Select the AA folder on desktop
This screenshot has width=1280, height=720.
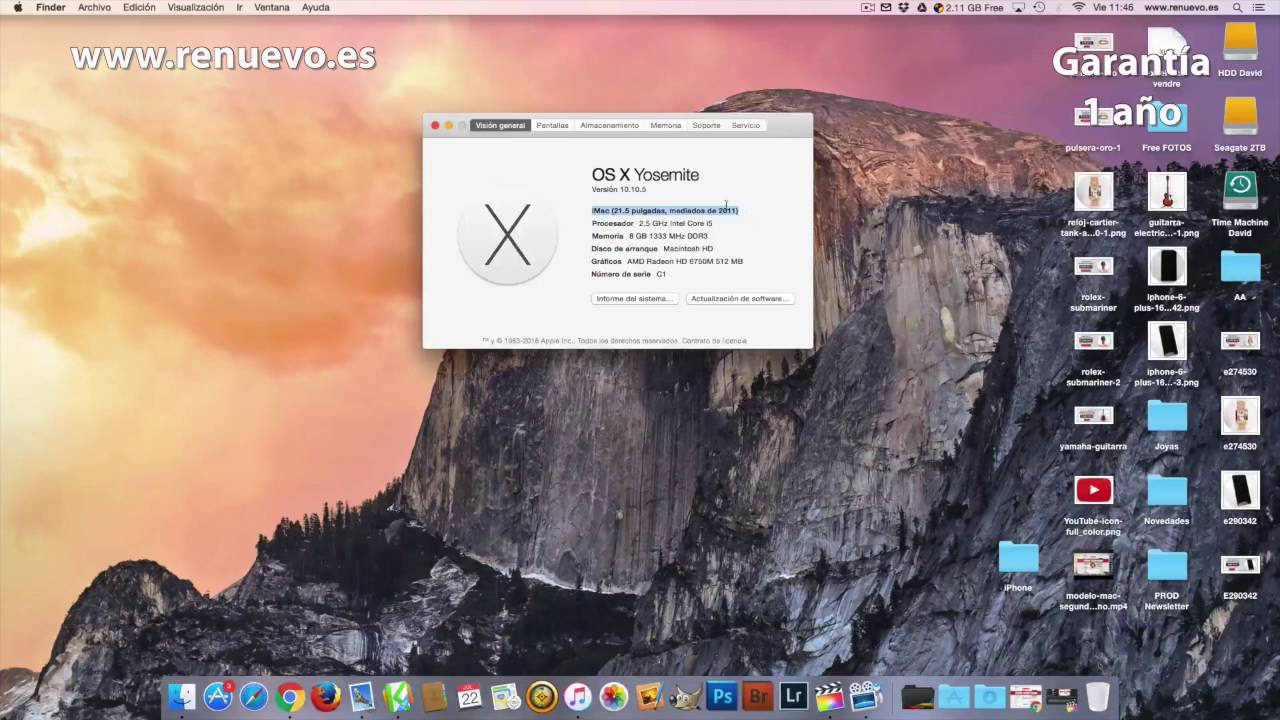point(1240,274)
